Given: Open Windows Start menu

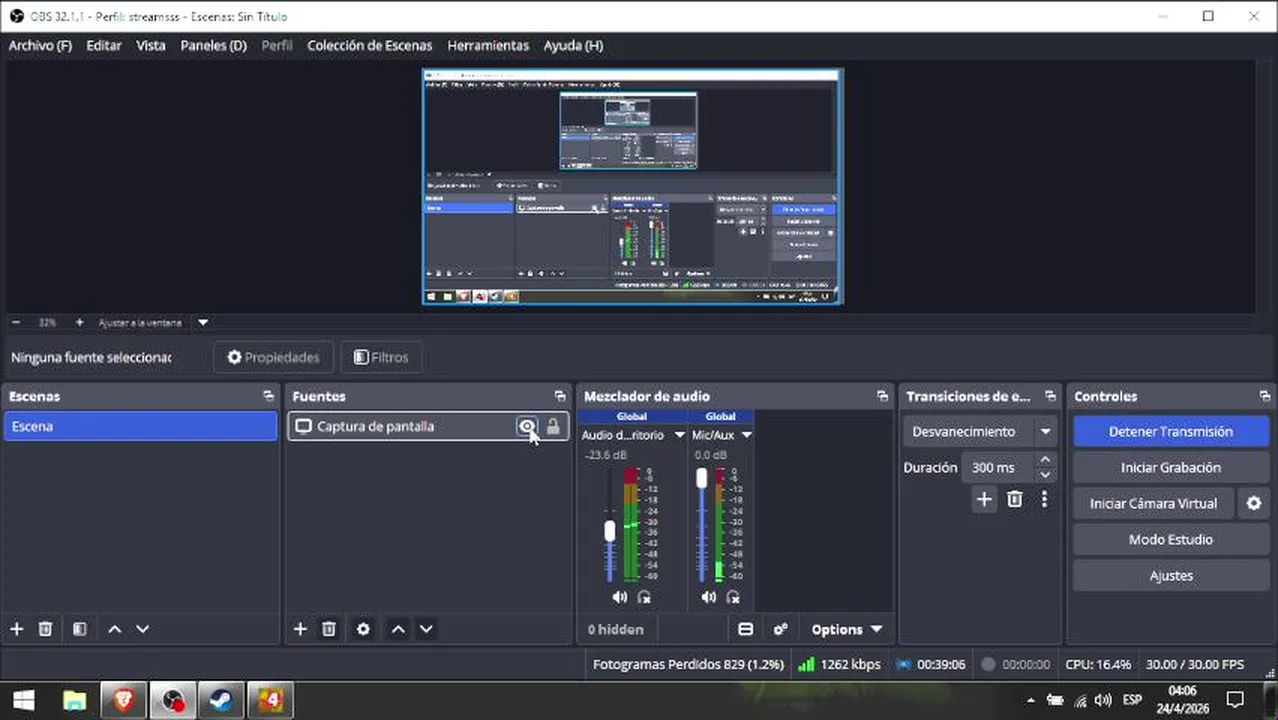Looking at the screenshot, I should pyautogui.click(x=22, y=700).
